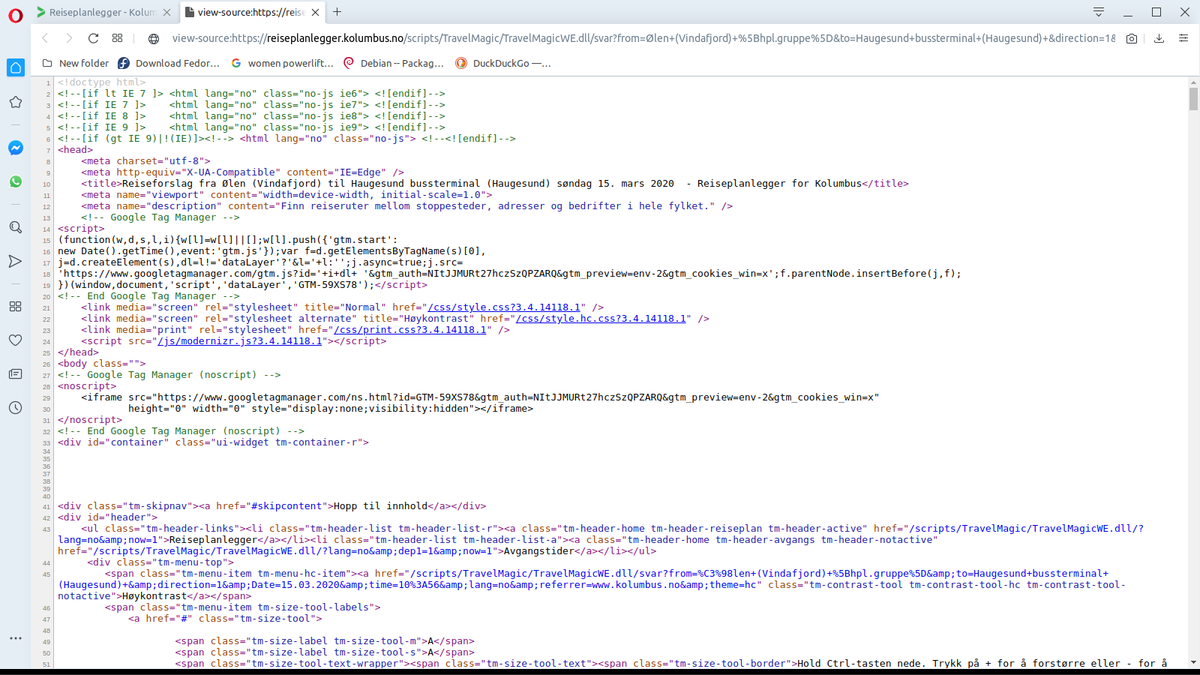Open the Downloads toolbar icon
1200x675 pixels.
pos(1158,39)
